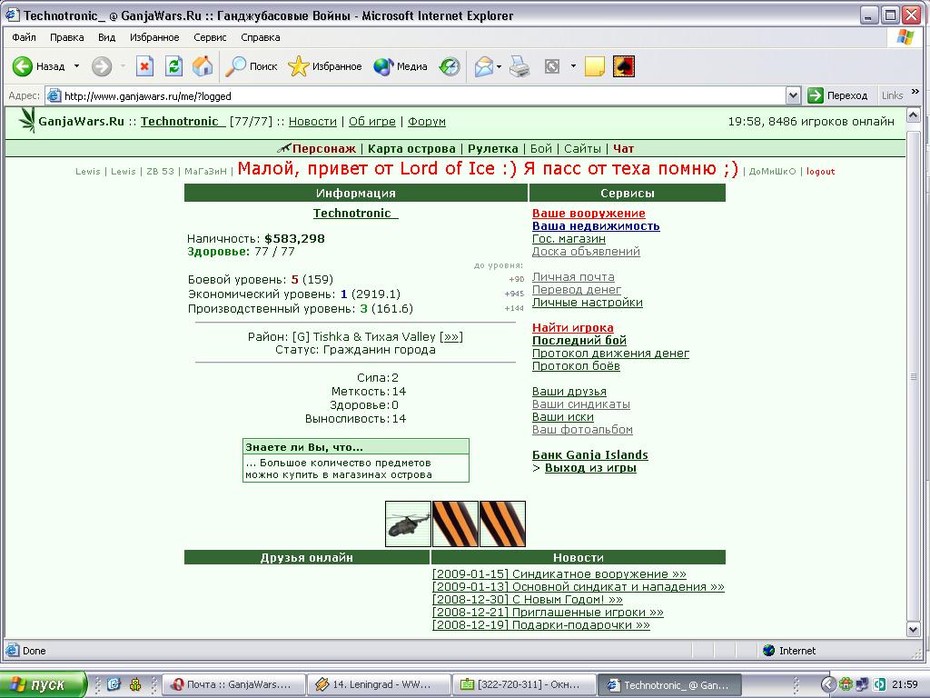This screenshot has height=698, width=930.
Task: Click the page icon in the address bar
Action: coord(54,95)
